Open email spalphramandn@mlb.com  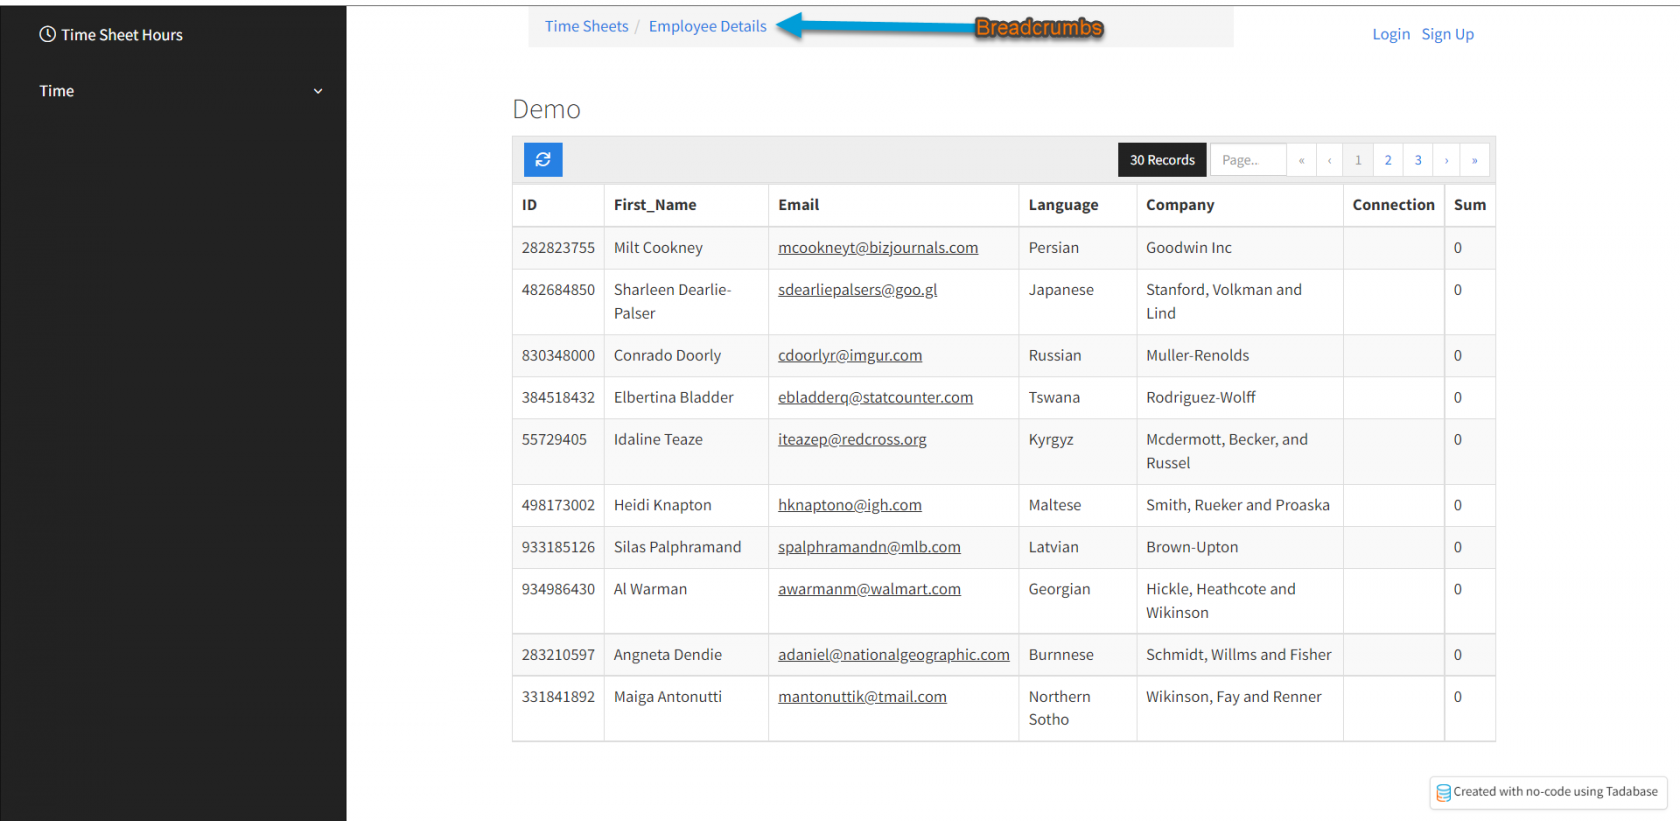(x=869, y=548)
